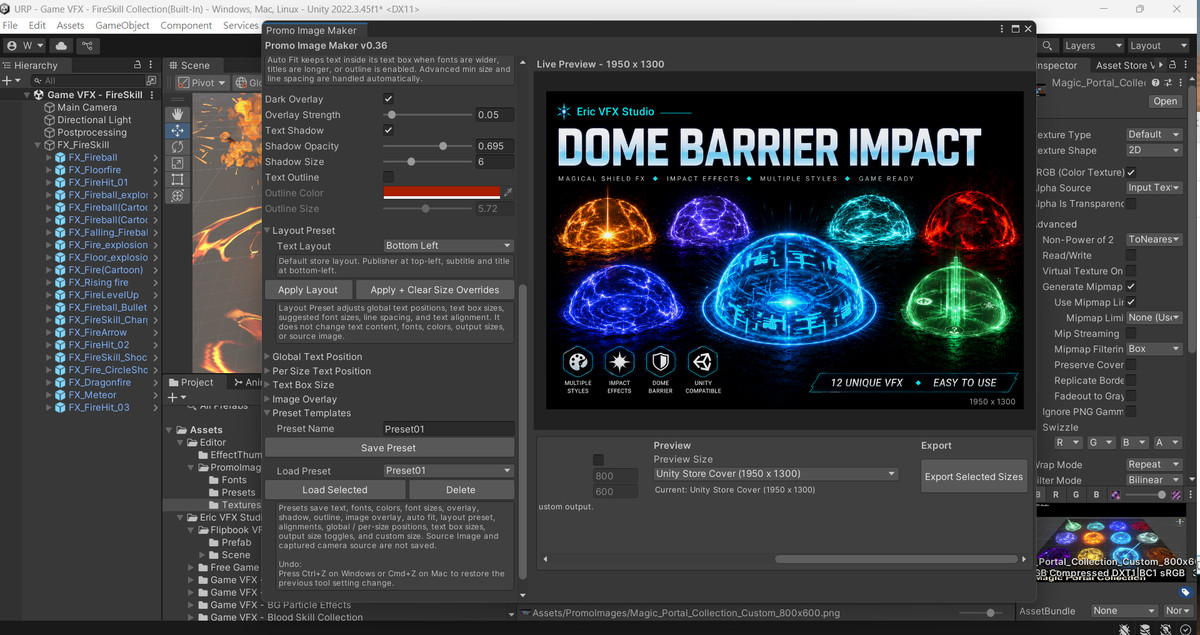
Task: Open the Preview Size dropdown
Action: (776, 473)
